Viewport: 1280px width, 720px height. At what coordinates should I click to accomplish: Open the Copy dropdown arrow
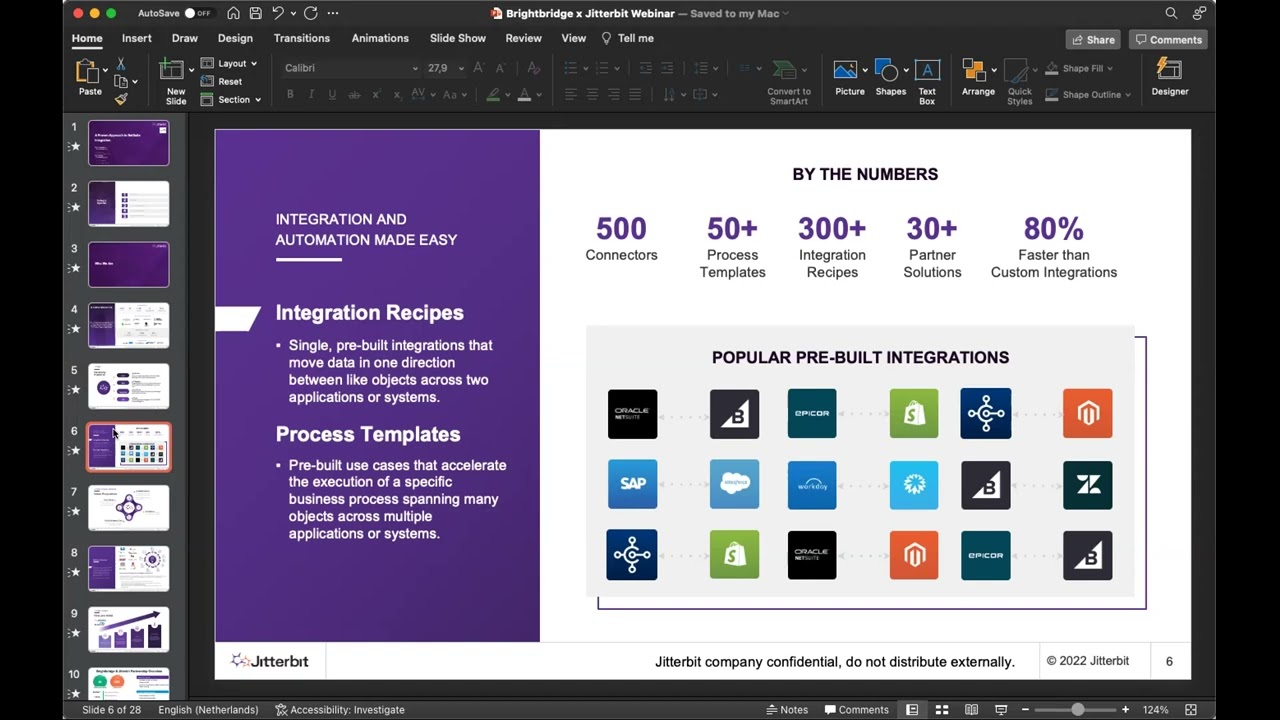pos(135,82)
